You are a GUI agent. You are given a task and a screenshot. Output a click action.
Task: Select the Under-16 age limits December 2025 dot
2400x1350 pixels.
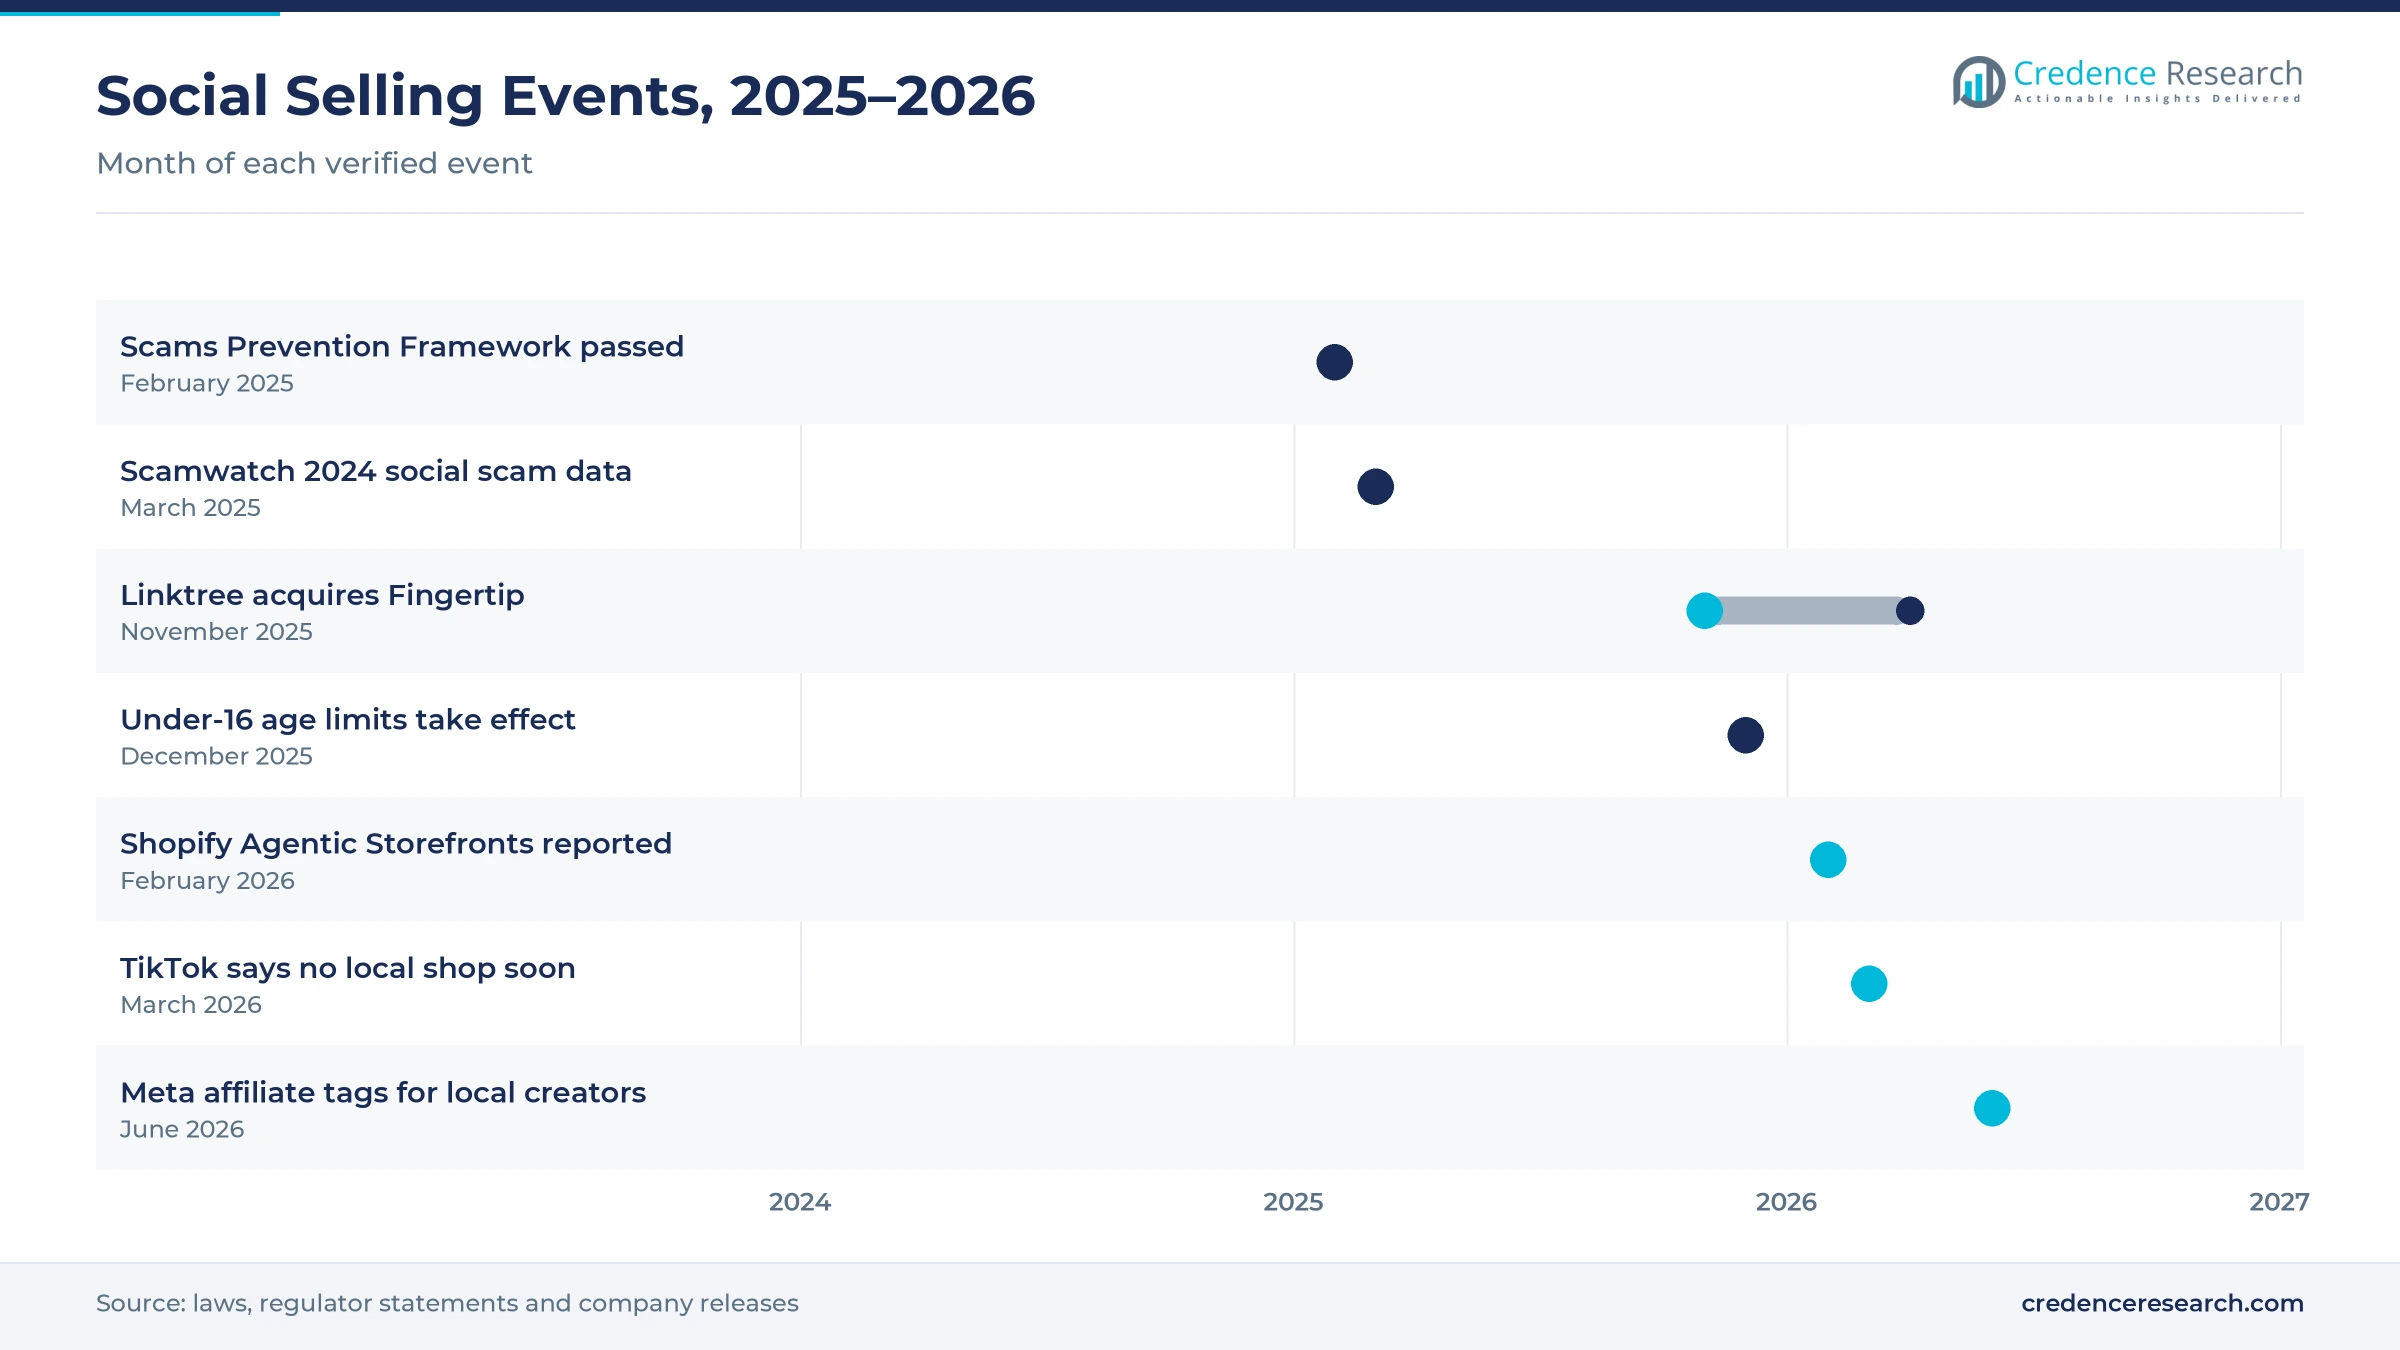tap(1745, 735)
